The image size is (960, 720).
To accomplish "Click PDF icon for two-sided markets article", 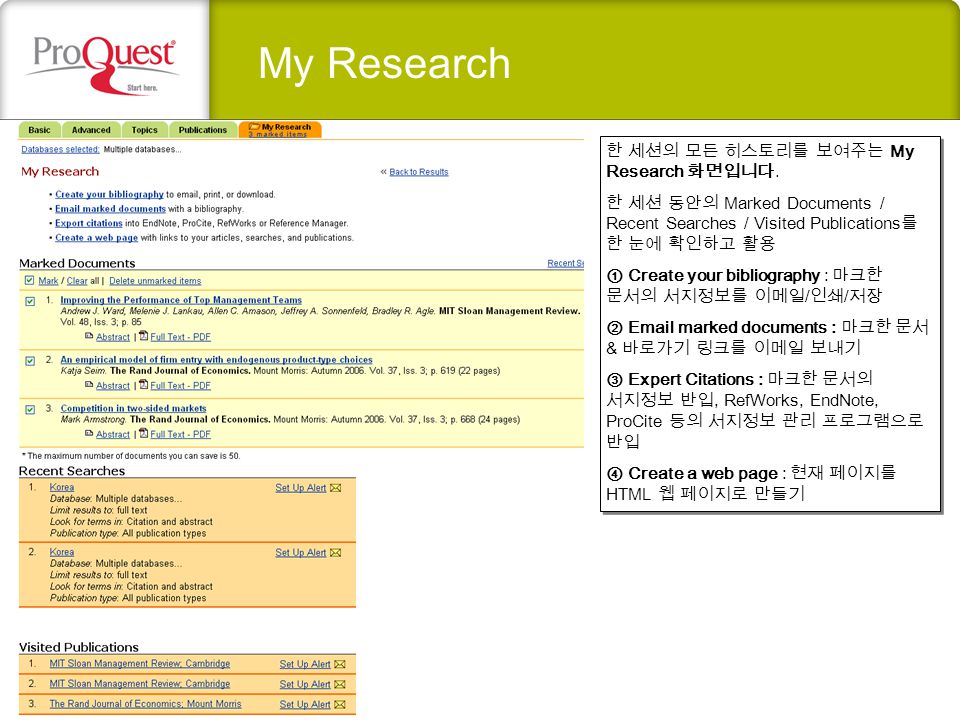I will click(143, 432).
